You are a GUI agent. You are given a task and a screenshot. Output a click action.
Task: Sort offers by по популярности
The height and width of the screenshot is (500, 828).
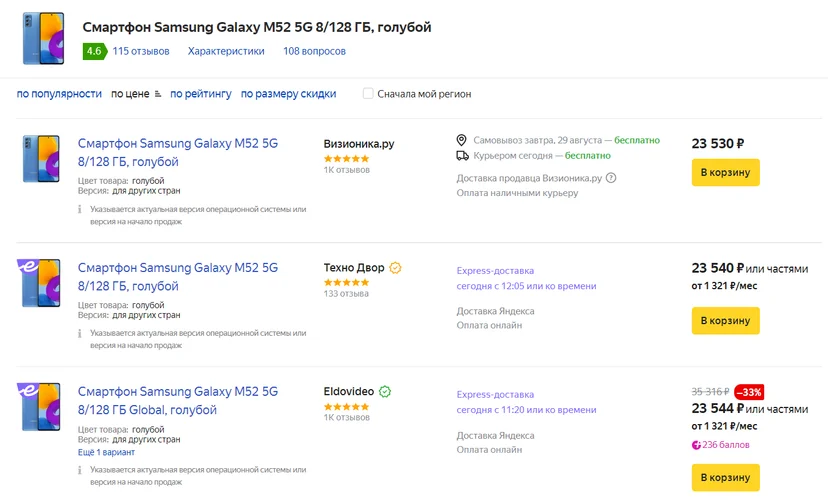[x=59, y=94]
